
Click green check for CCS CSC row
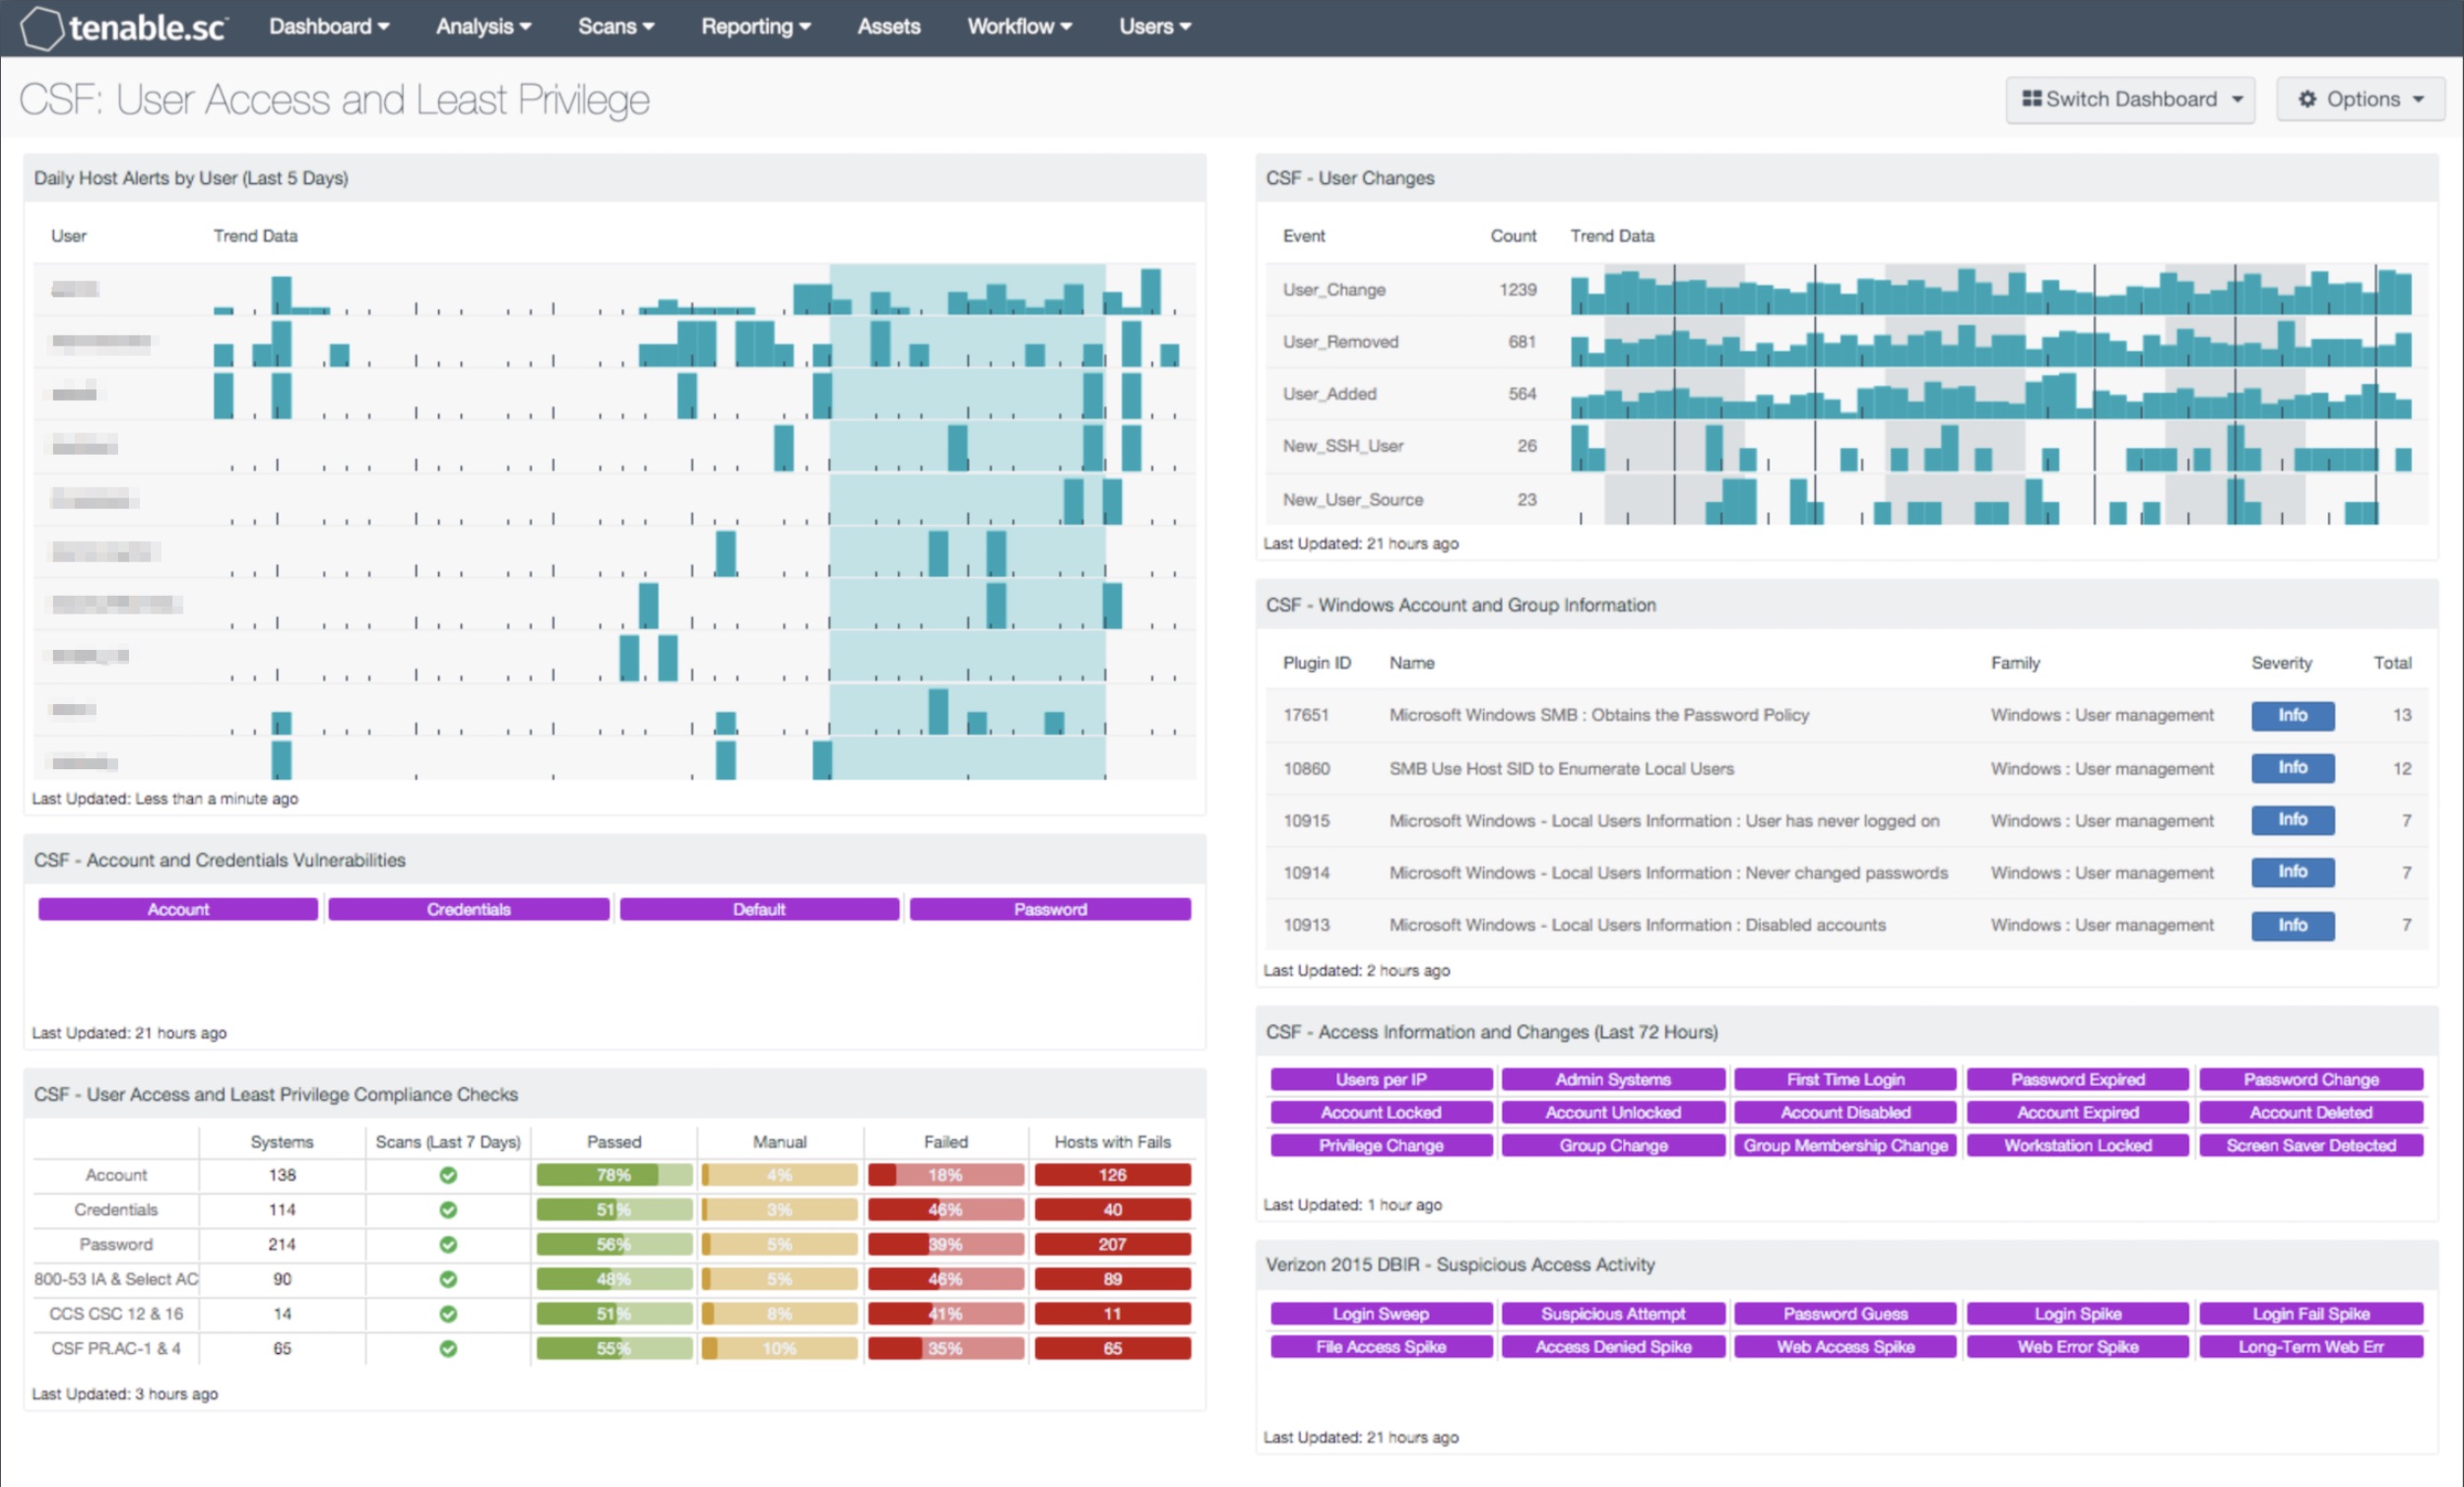[x=448, y=1314]
